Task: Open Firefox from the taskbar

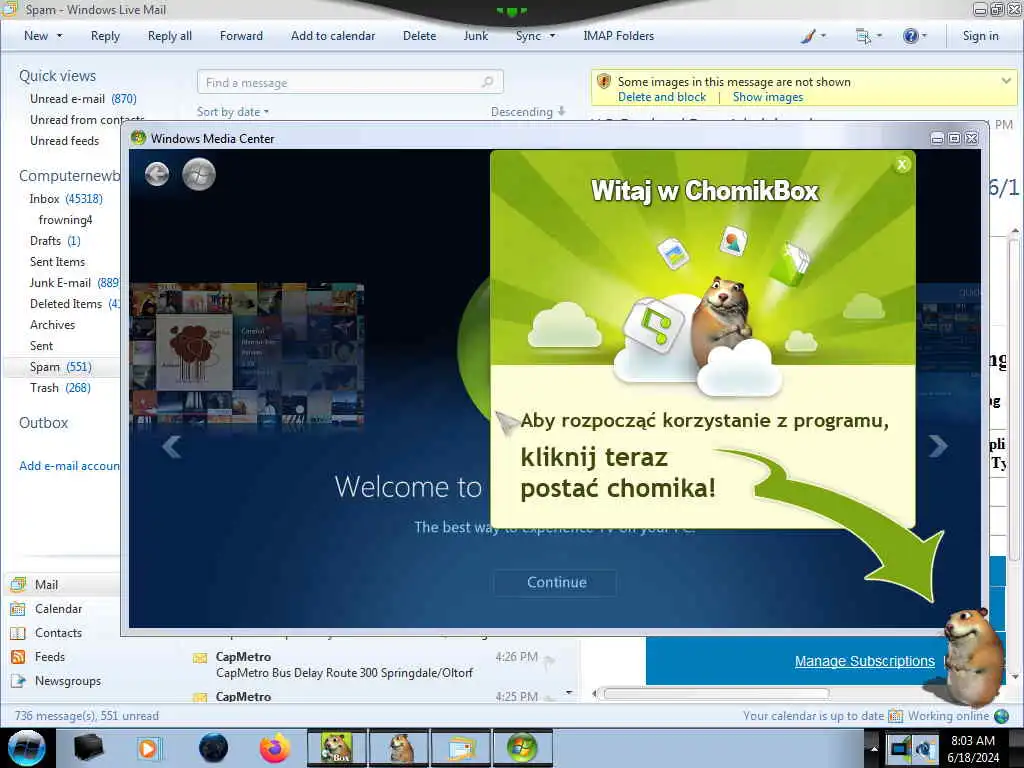Action: pos(275,748)
